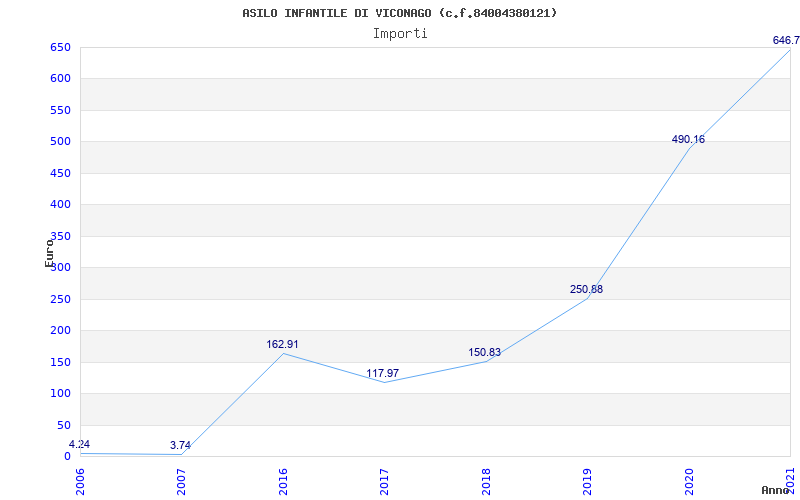This screenshot has height=500, width=800.
Task: Select the 490.16 data label
Action: 688,139
